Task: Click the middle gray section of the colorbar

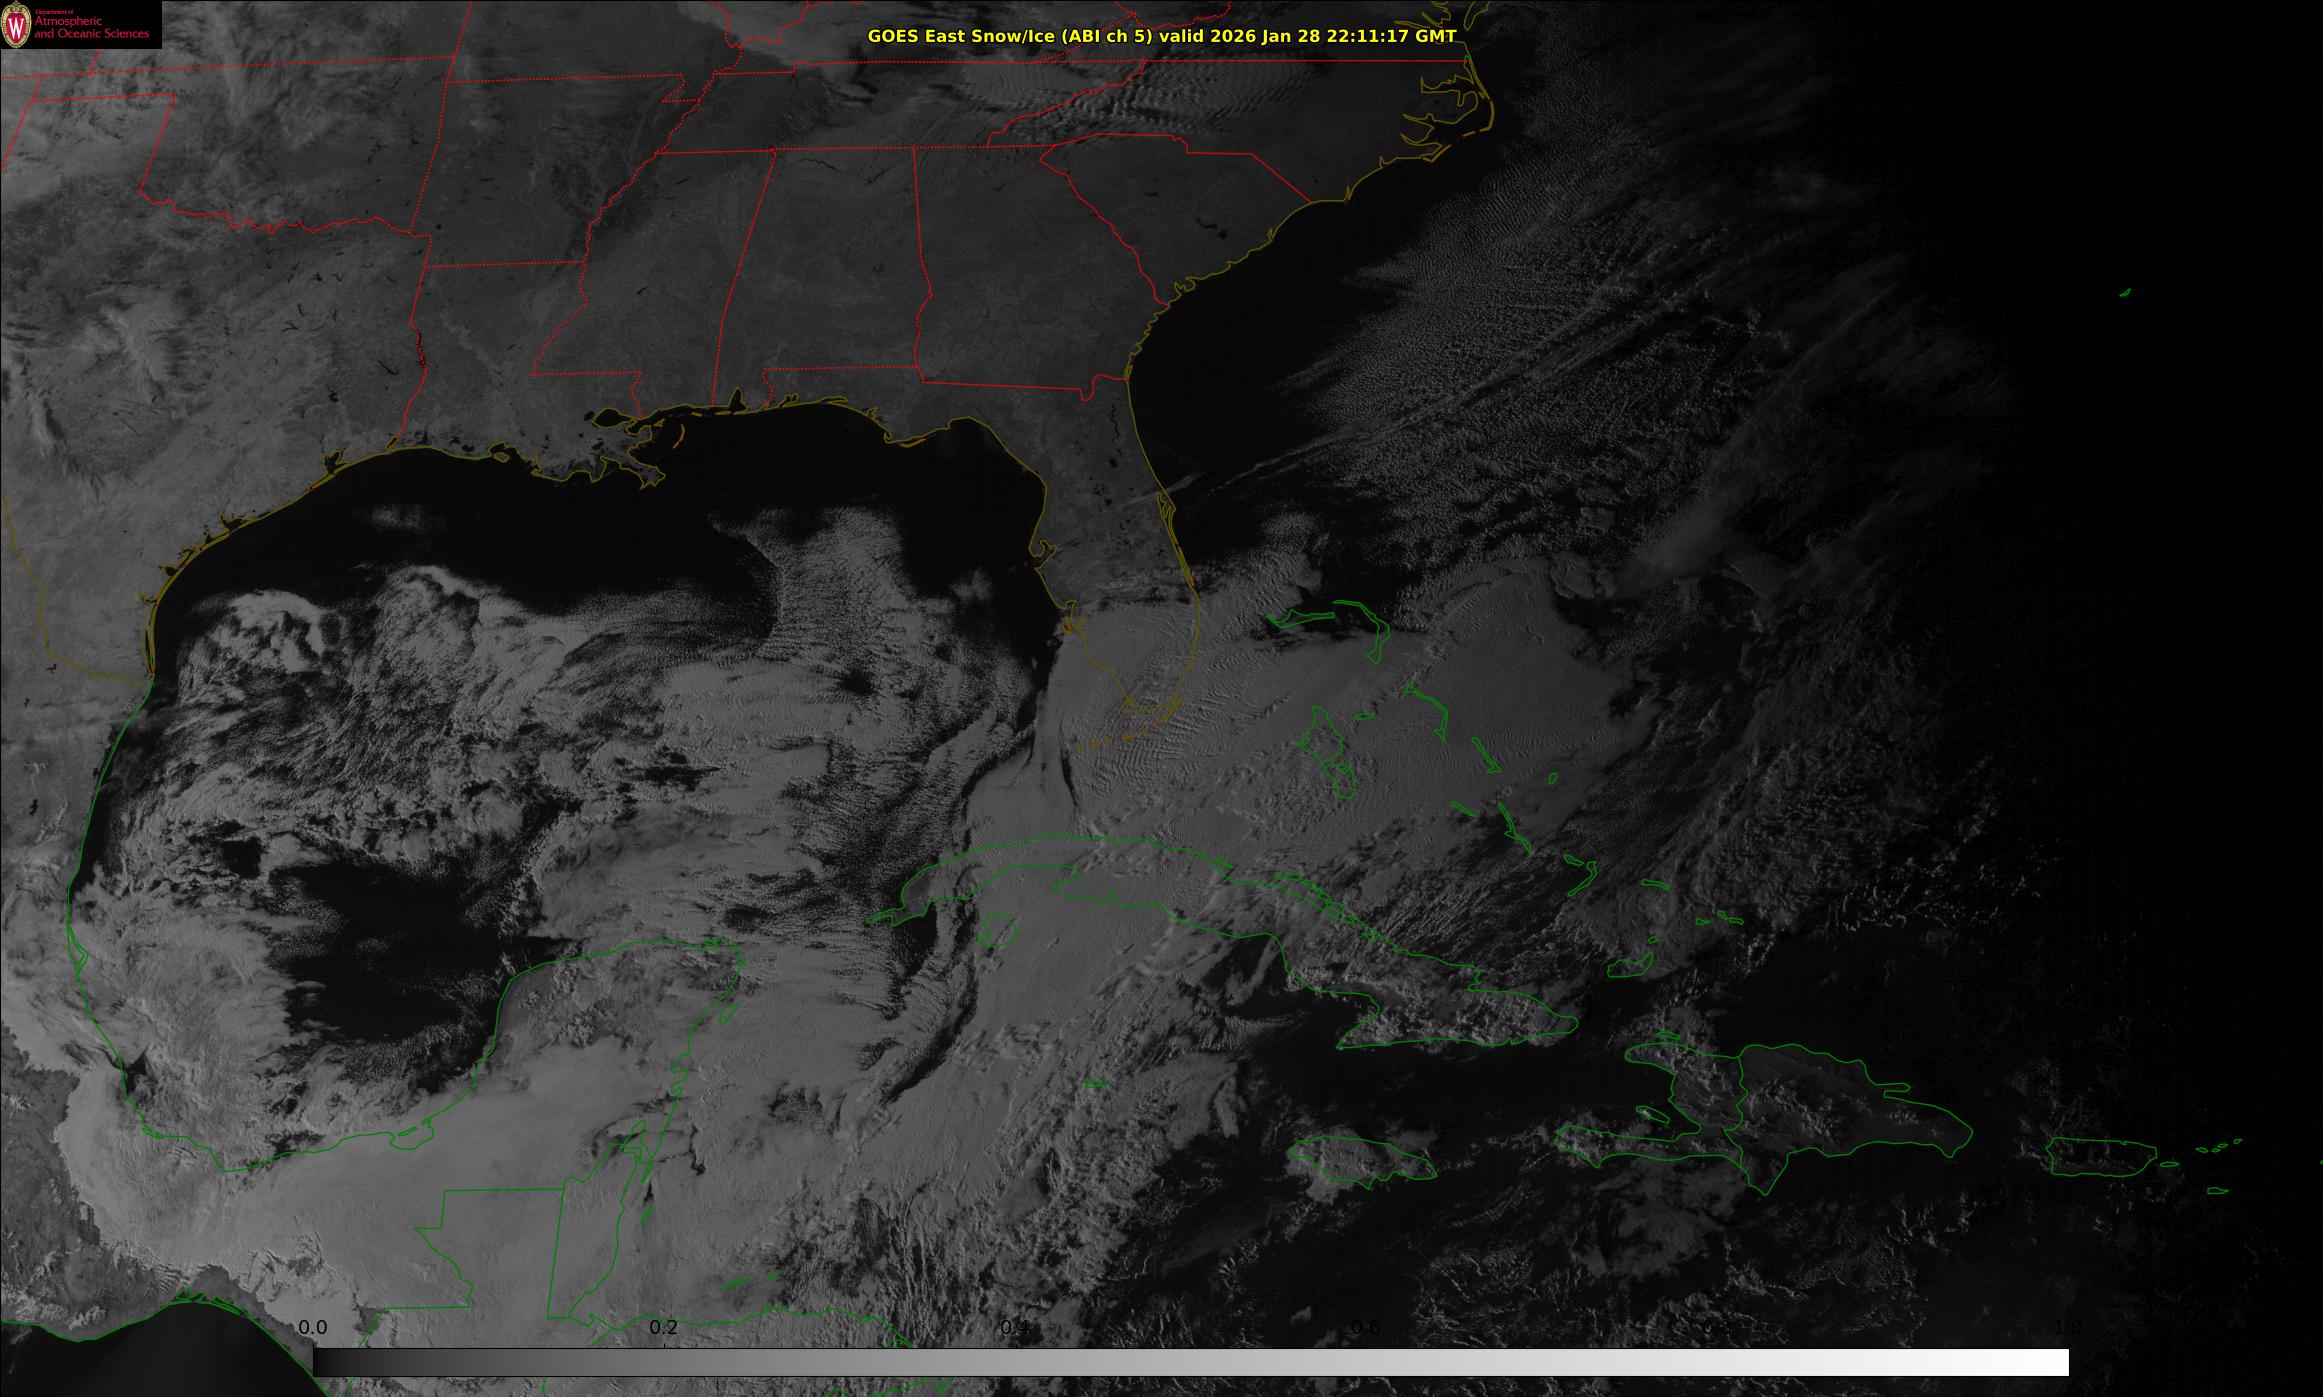Action: (x=1190, y=1362)
